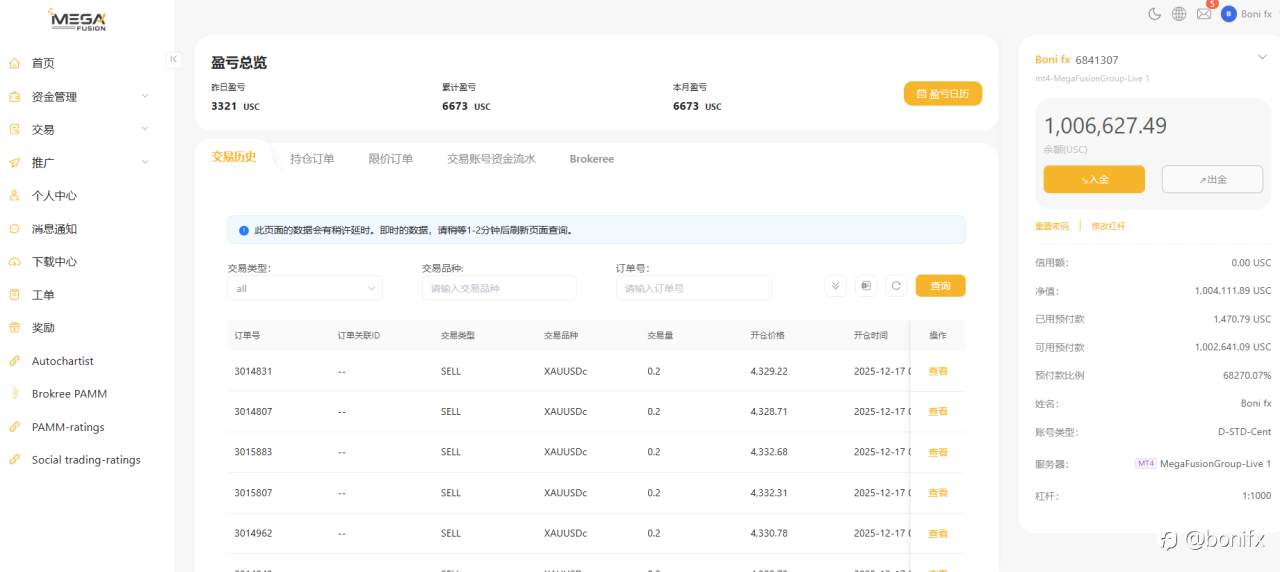Click the orange 入金 deposit button
Image resolution: width=1280 pixels, height=572 pixels.
coord(1093,180)
